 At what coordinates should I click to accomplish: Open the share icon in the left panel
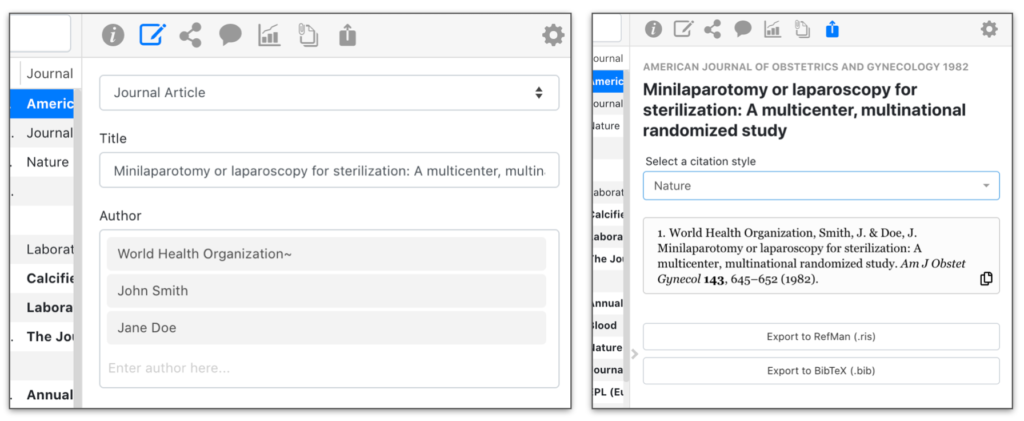[190, 36]
